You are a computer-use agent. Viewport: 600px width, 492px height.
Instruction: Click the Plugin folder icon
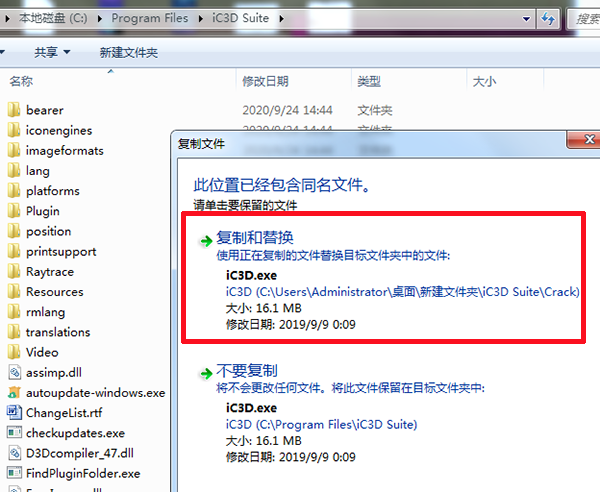click(x=14, y=211)
